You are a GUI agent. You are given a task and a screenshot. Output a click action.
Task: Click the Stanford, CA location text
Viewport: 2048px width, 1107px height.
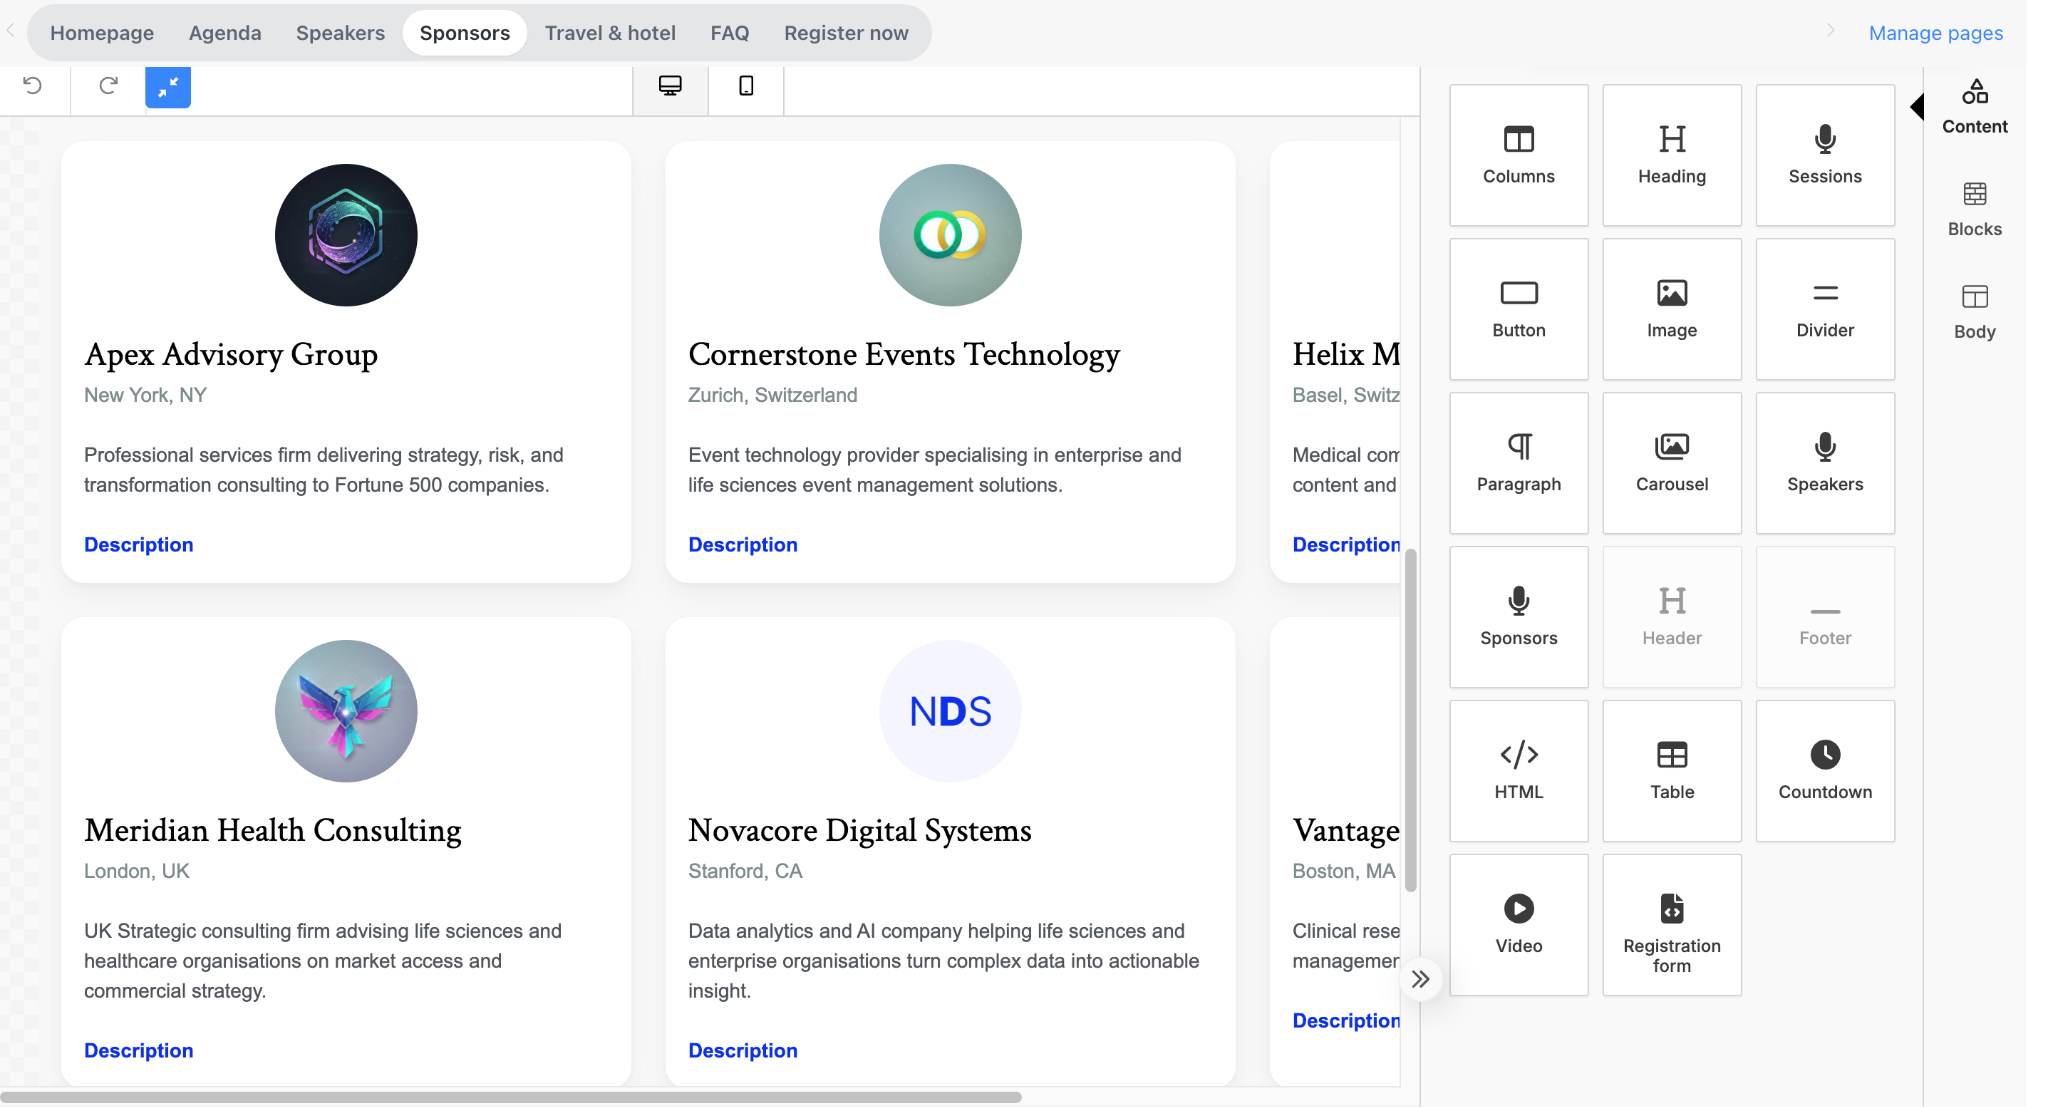click(x=745, y=871)
